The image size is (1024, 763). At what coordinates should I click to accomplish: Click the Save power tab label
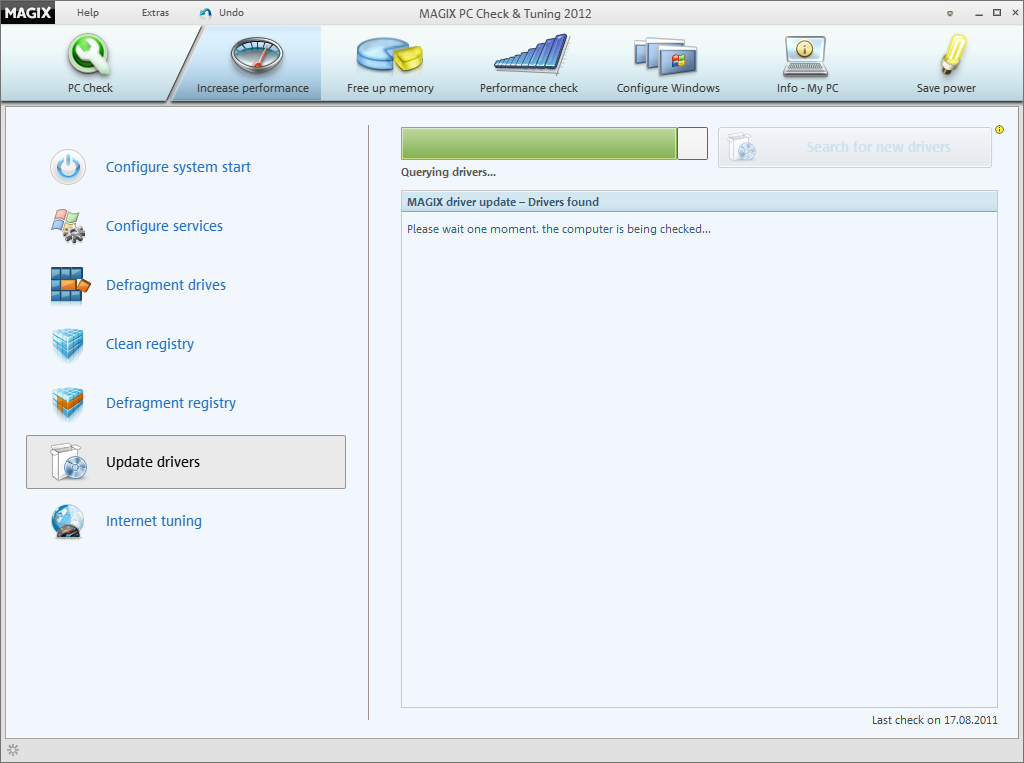[x=946, y=88]
